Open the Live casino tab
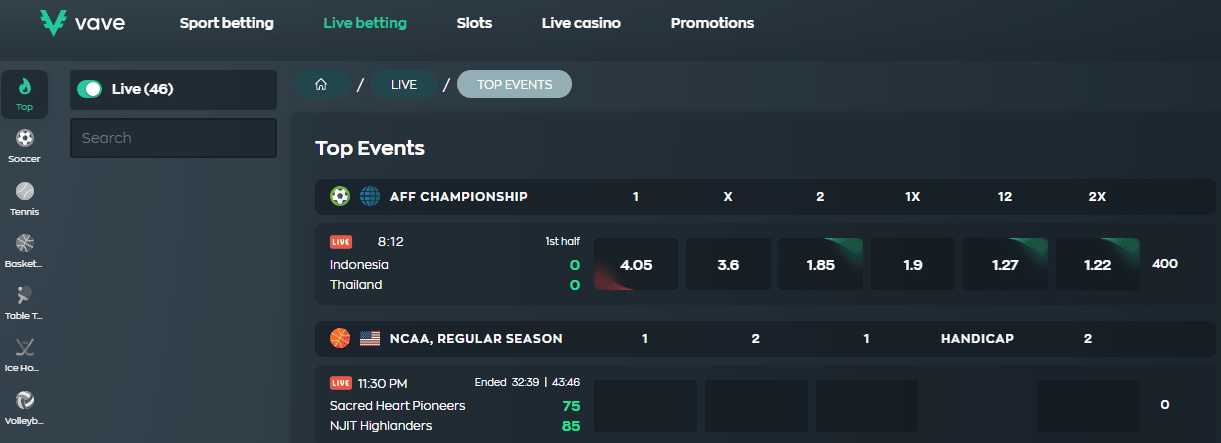The height and width of the screenshot is (443, 1221). (581, 23)
